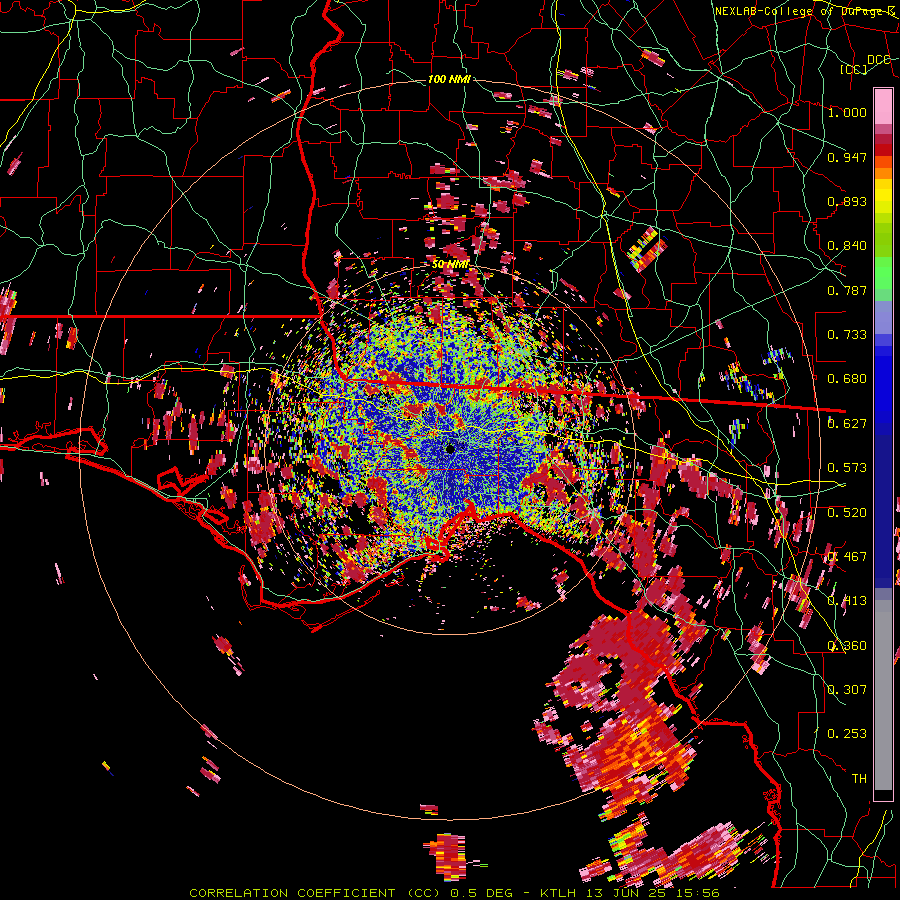Click the 0.947 scale value
900x900 pixels.
point(847,157)
